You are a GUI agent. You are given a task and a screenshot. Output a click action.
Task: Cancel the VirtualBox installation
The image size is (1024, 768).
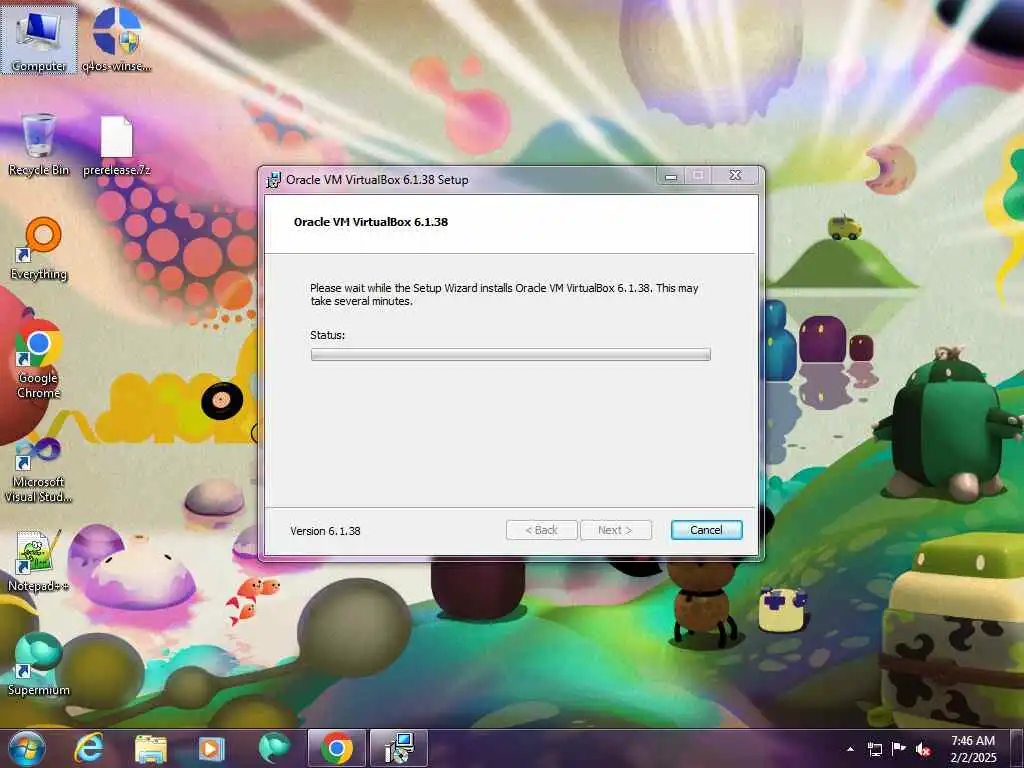coord(707,530)
